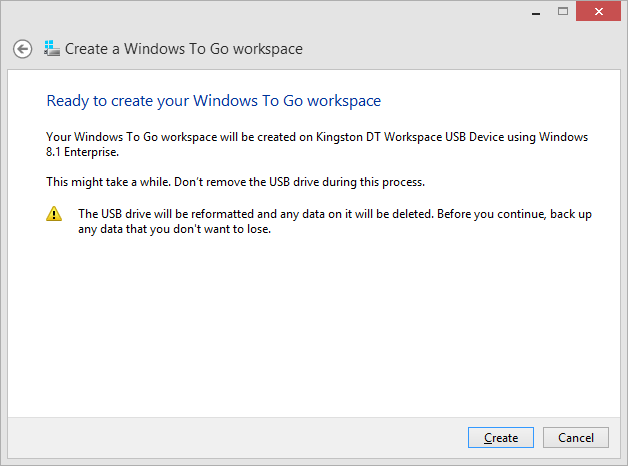This screenshot has height=466, width=628.
Task: Close the wizard with the red X
Action: [599, 10]
